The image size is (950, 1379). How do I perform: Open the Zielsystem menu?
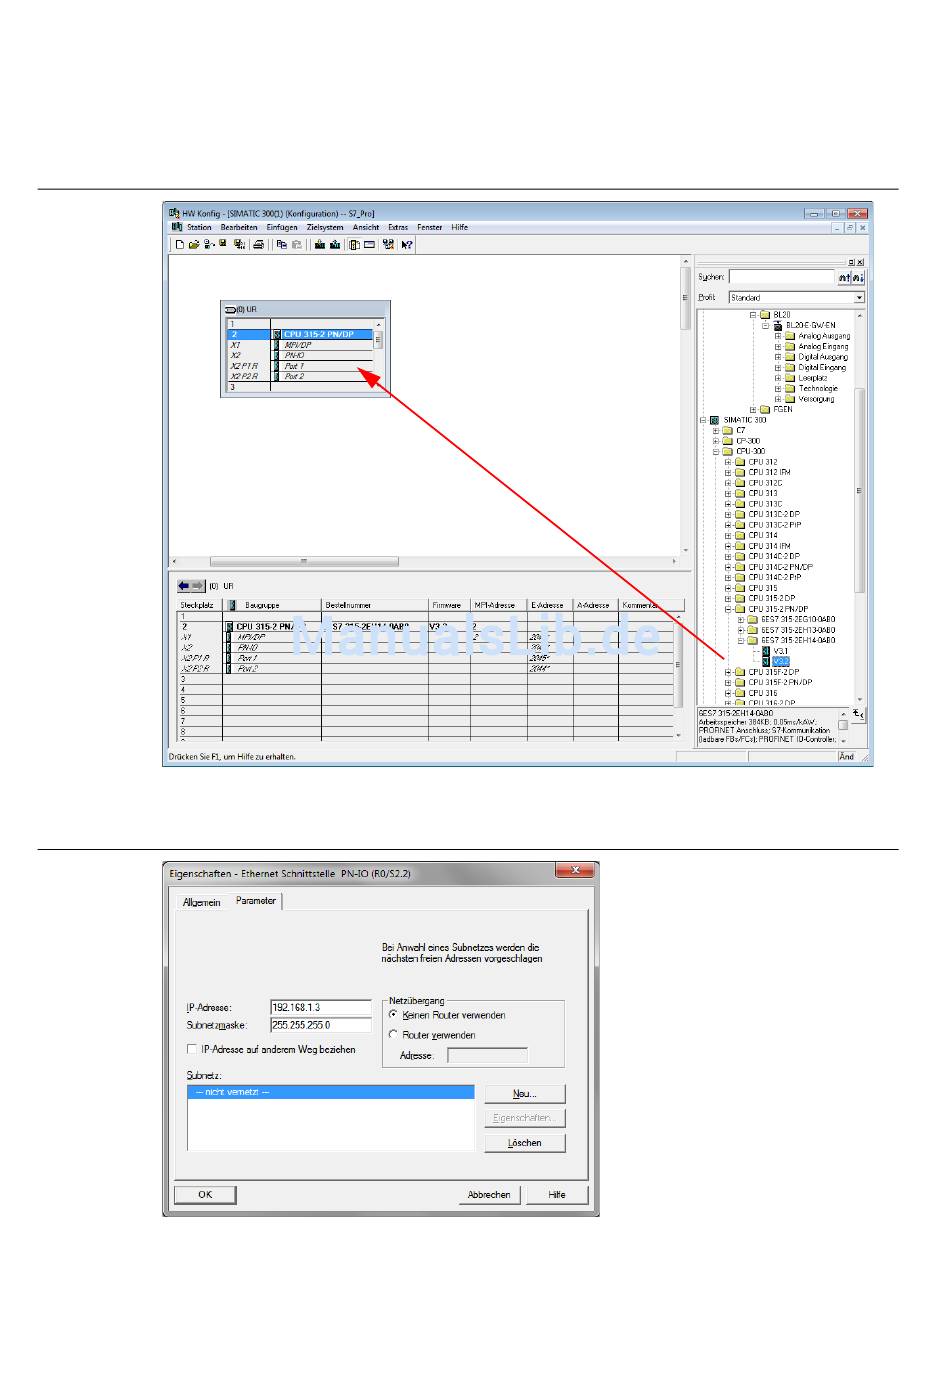[x=325, y=227]
